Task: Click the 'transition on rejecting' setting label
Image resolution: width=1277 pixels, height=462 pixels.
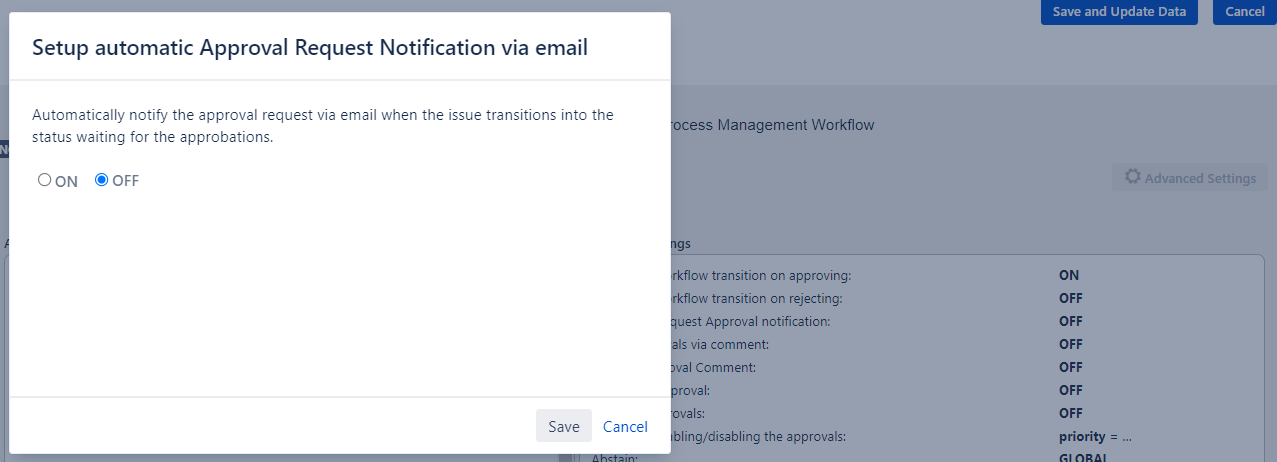Action: 756,298
